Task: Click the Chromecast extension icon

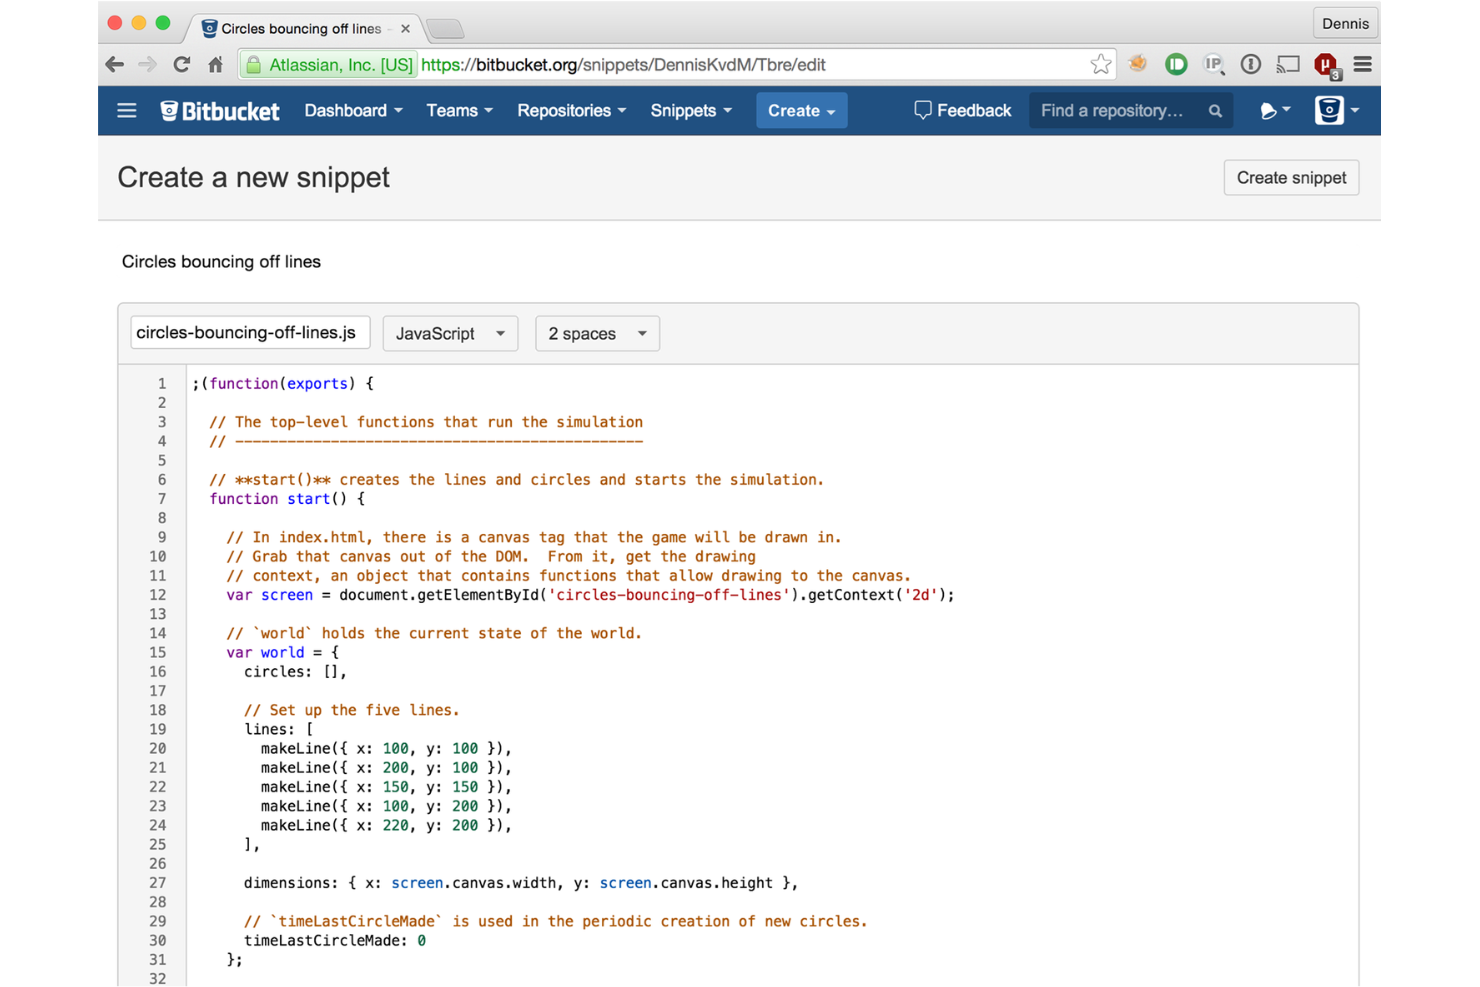Action: coord(1288,64)
